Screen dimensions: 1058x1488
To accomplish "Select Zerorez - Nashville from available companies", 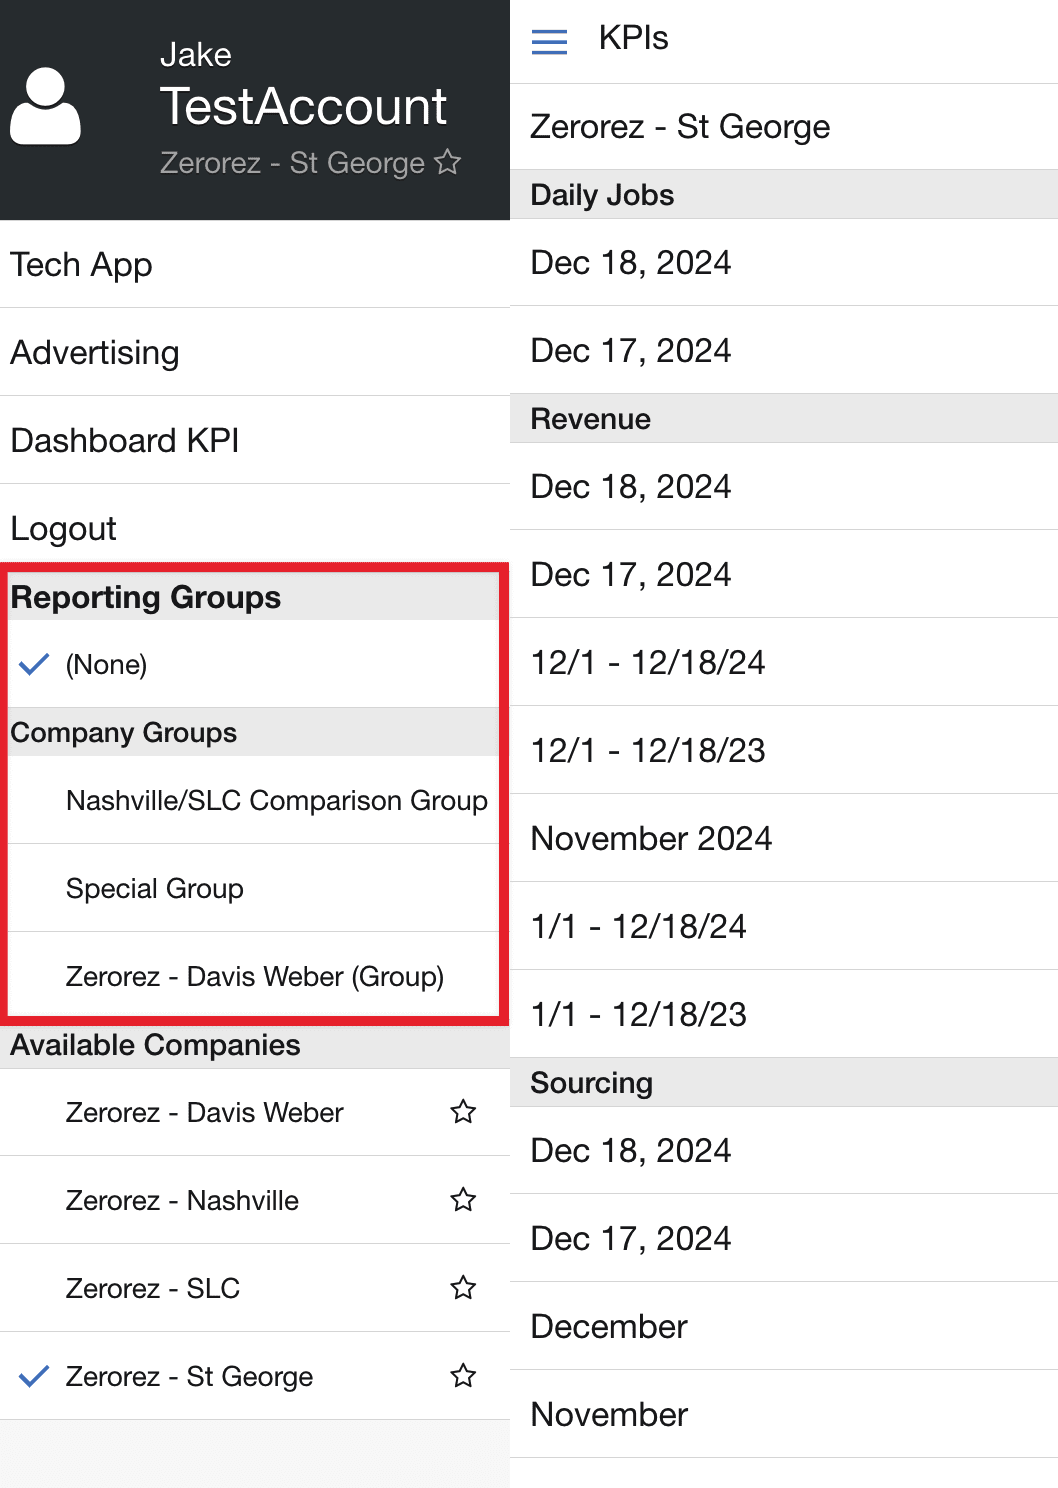I will click(255, 1200).
